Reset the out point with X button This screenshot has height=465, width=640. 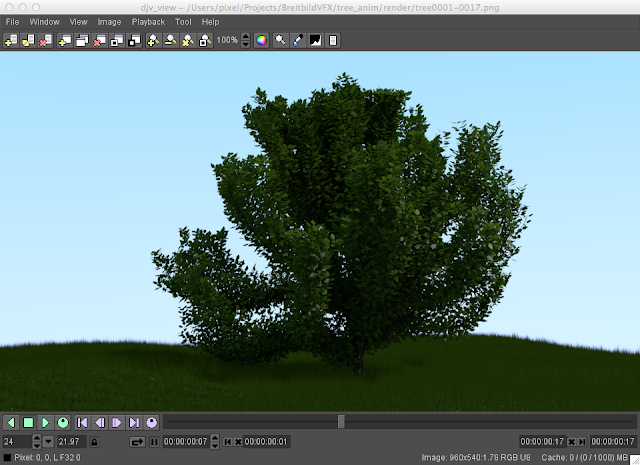(571, 442)
